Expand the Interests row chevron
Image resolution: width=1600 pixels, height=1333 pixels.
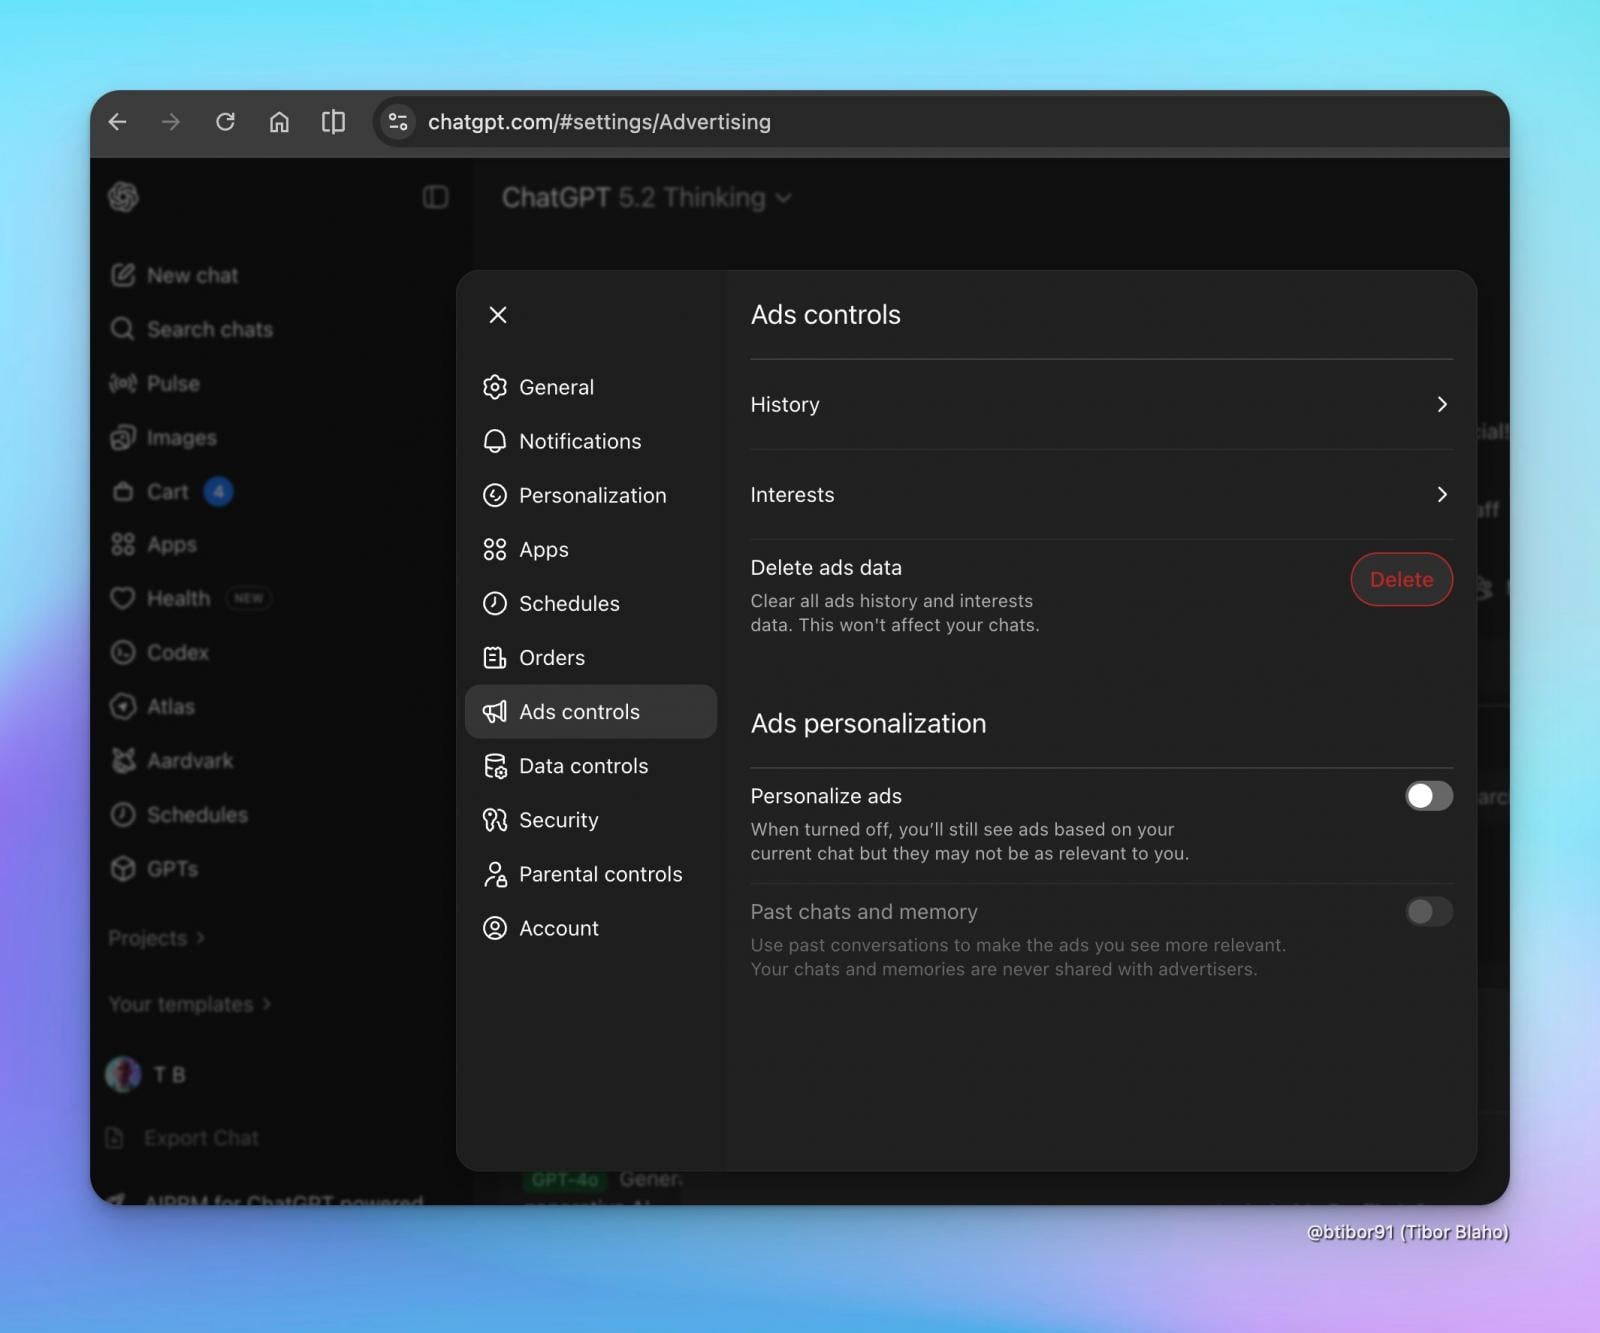coord(1441,495)
